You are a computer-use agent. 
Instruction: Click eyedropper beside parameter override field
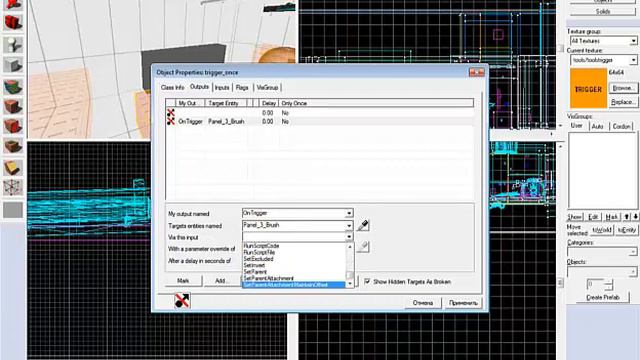(363, 247)
